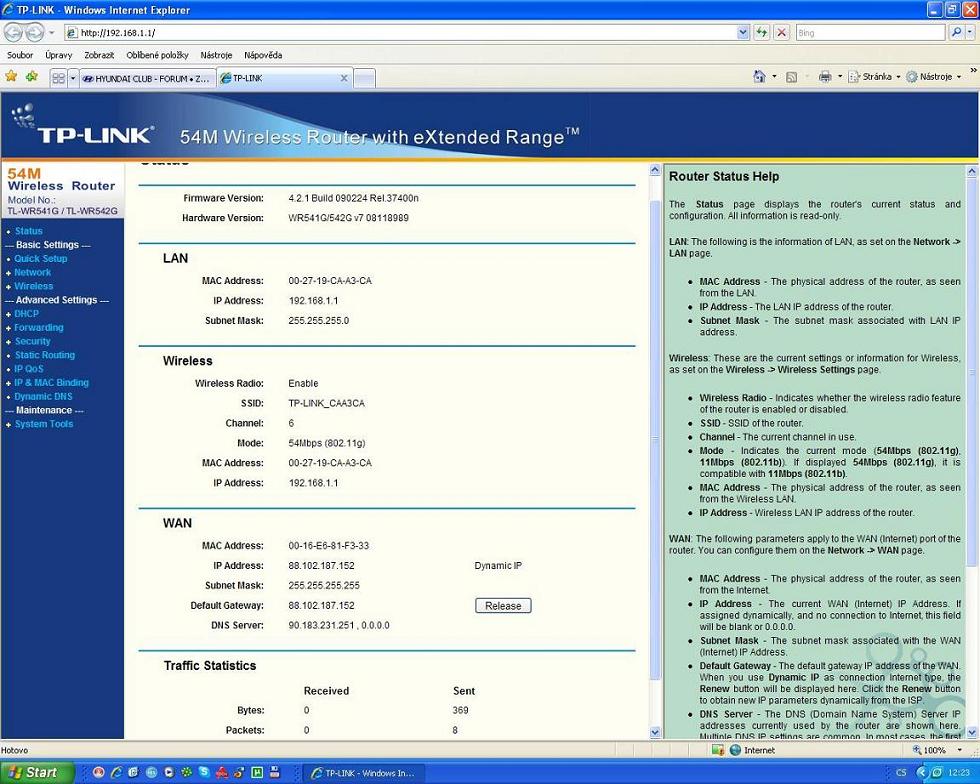
Task: Expand the Security sidebar section
Action: point(32,341)
